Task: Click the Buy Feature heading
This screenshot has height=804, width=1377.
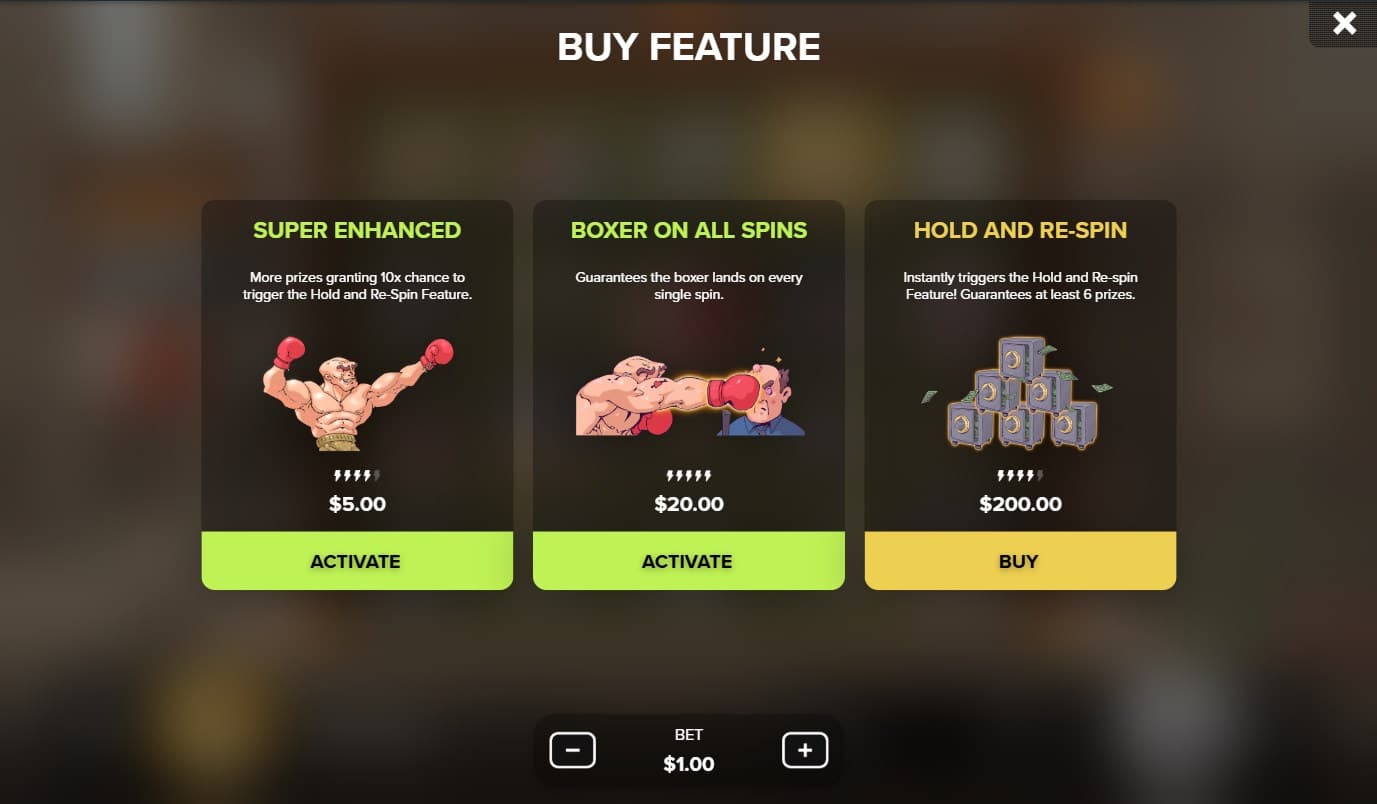Action: point(689,47)
